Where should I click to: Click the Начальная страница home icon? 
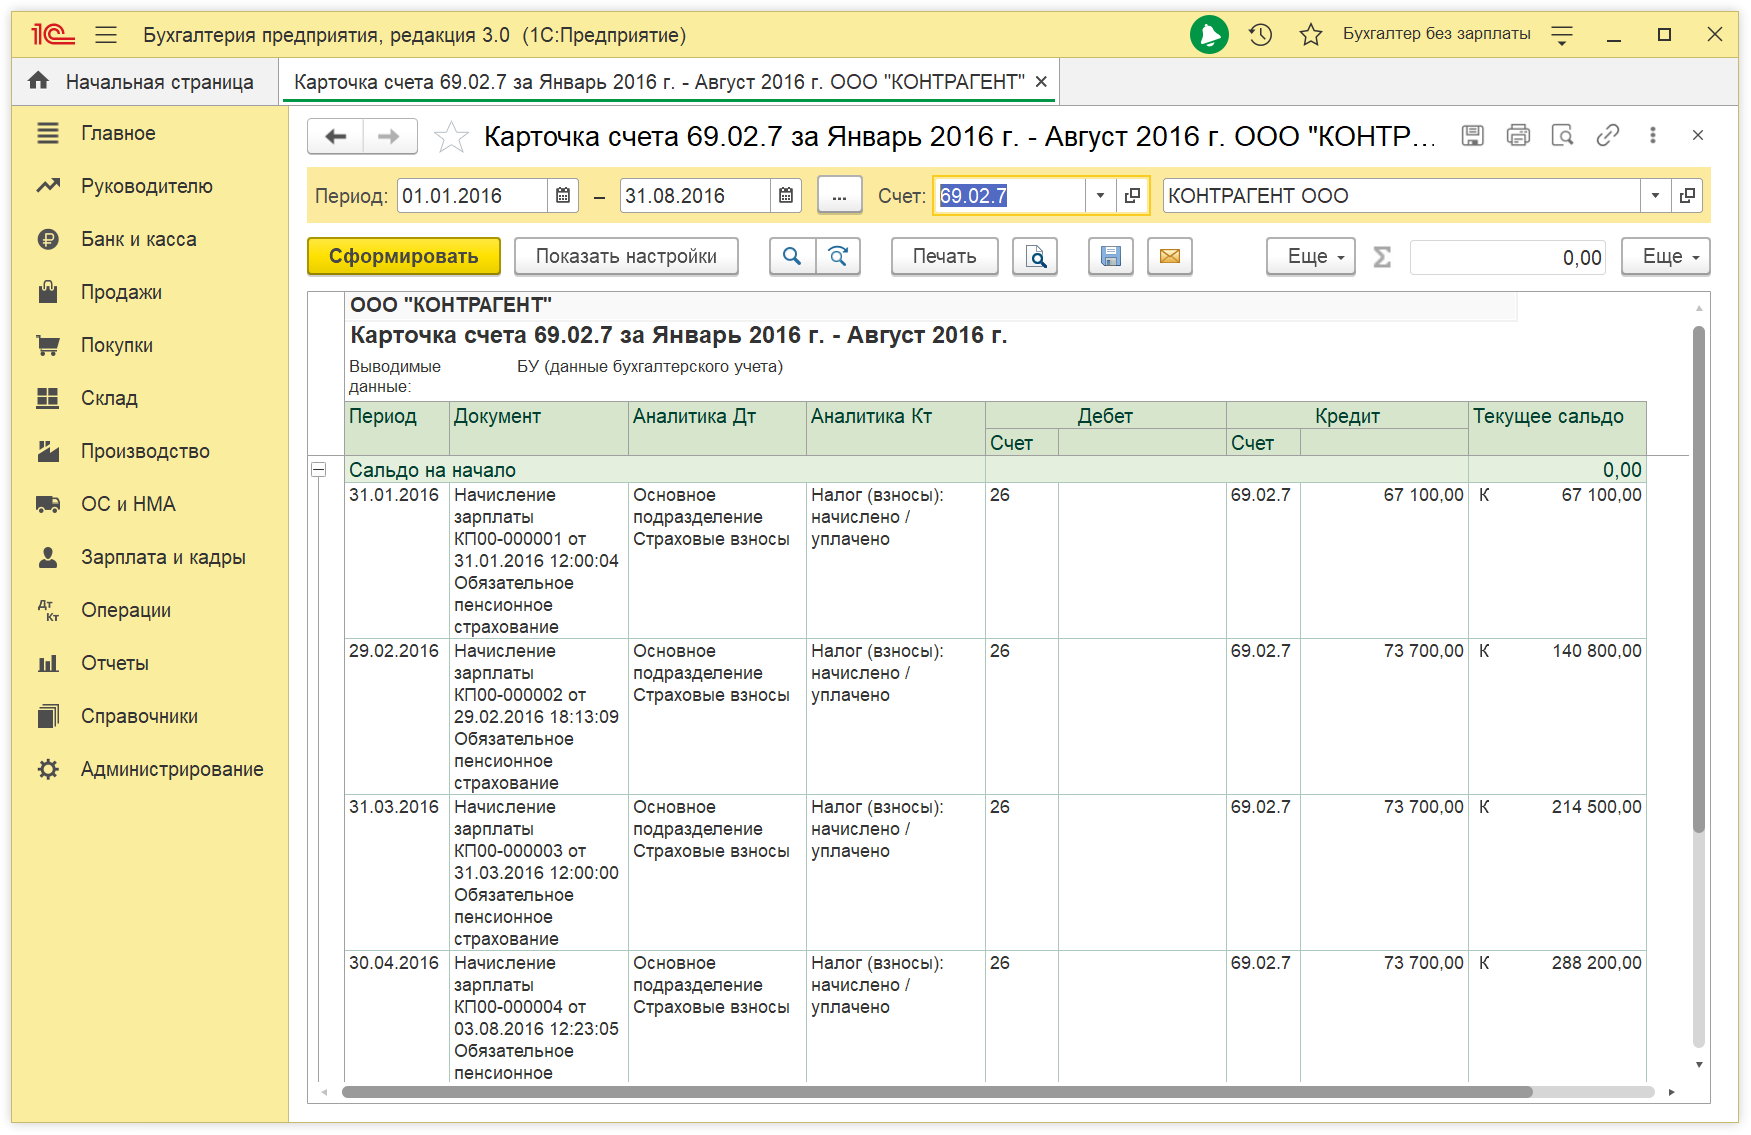tap(39, 81)
